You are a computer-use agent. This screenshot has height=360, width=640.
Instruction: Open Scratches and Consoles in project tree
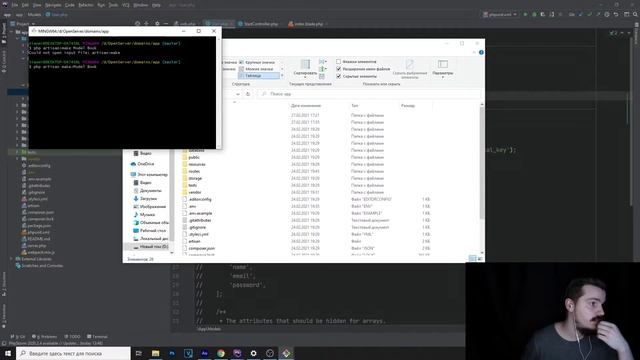[x=39, y=266]
